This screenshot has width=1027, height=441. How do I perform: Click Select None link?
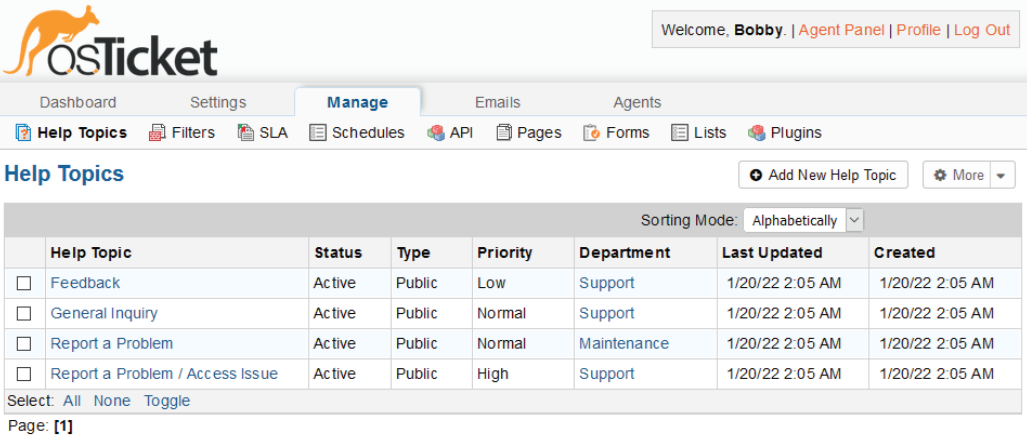click(112, 401)
